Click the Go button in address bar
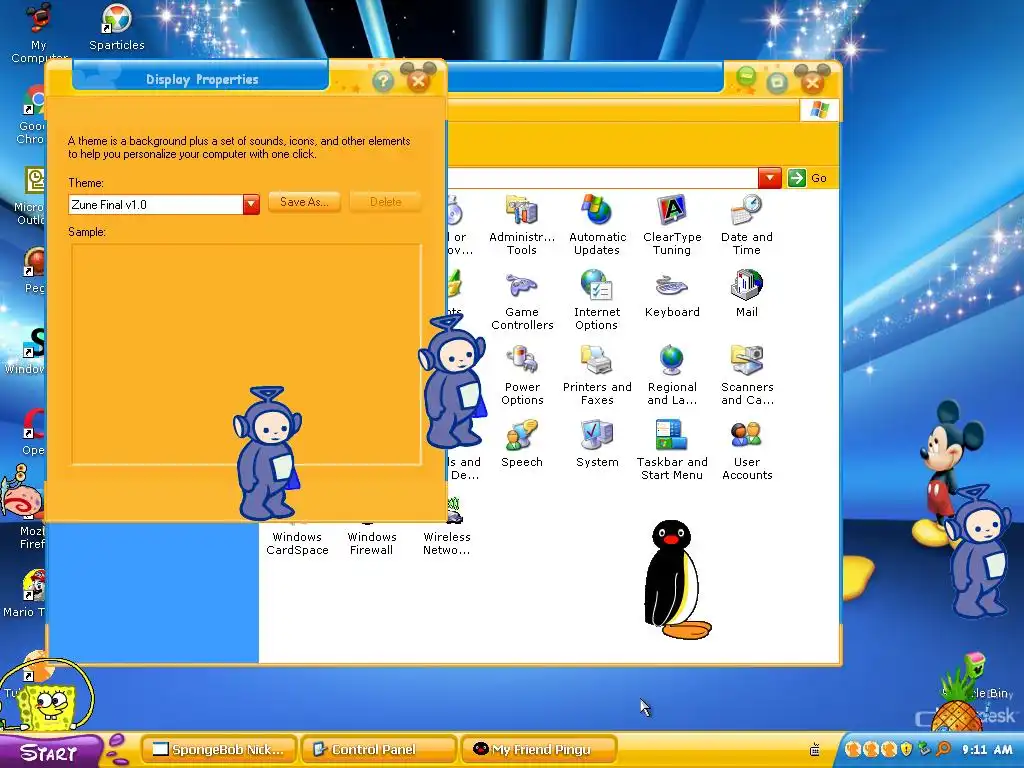Screen dimensions: 1024x768 tap(809, 178)
